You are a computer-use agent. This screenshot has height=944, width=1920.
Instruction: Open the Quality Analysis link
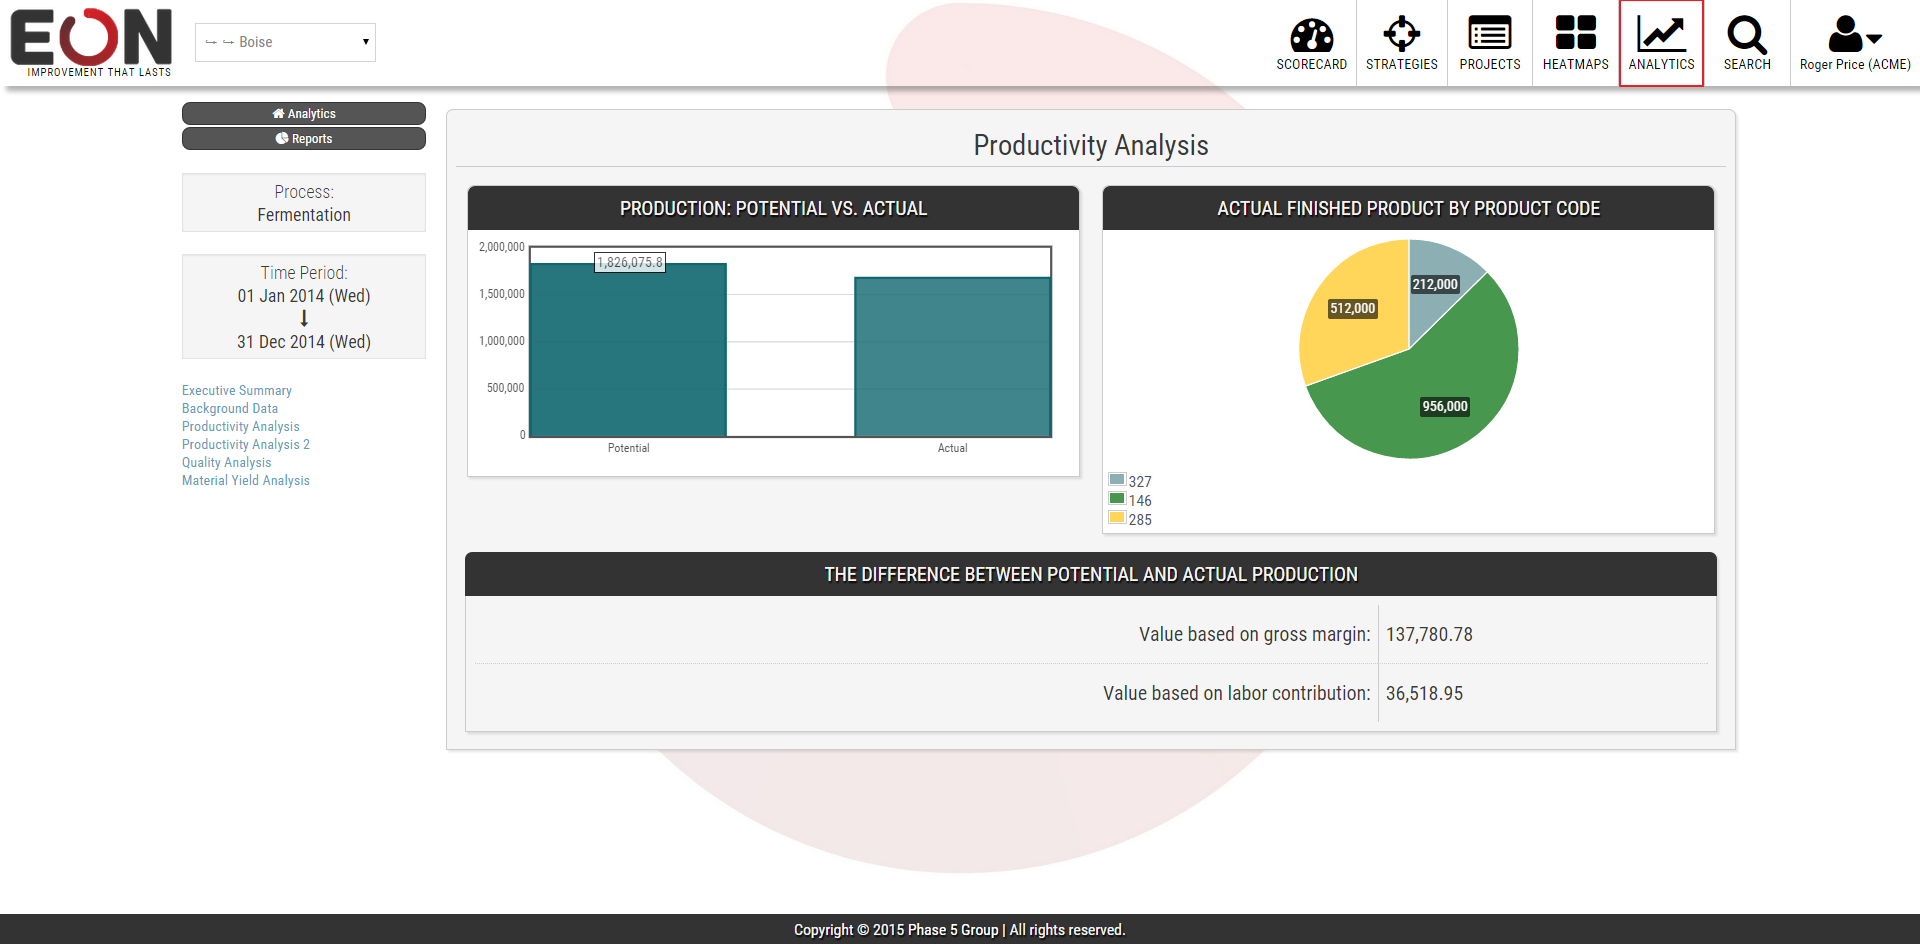click(227, 462)
